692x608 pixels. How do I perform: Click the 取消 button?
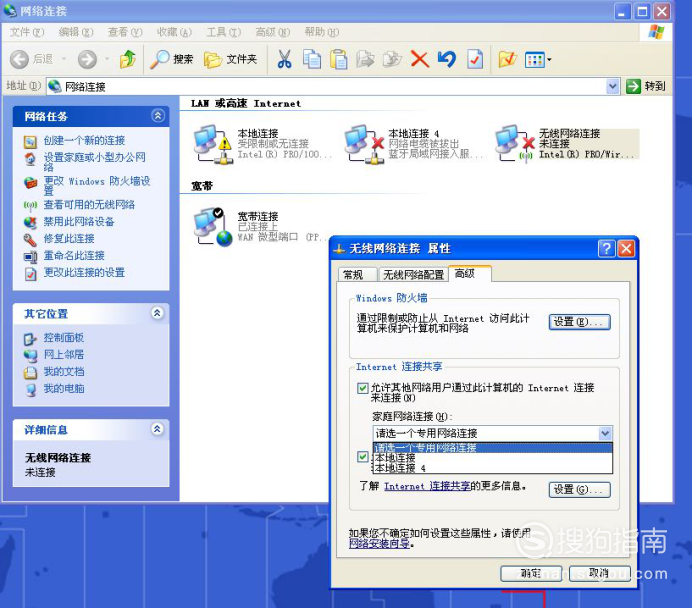click(x=600, y=574)
